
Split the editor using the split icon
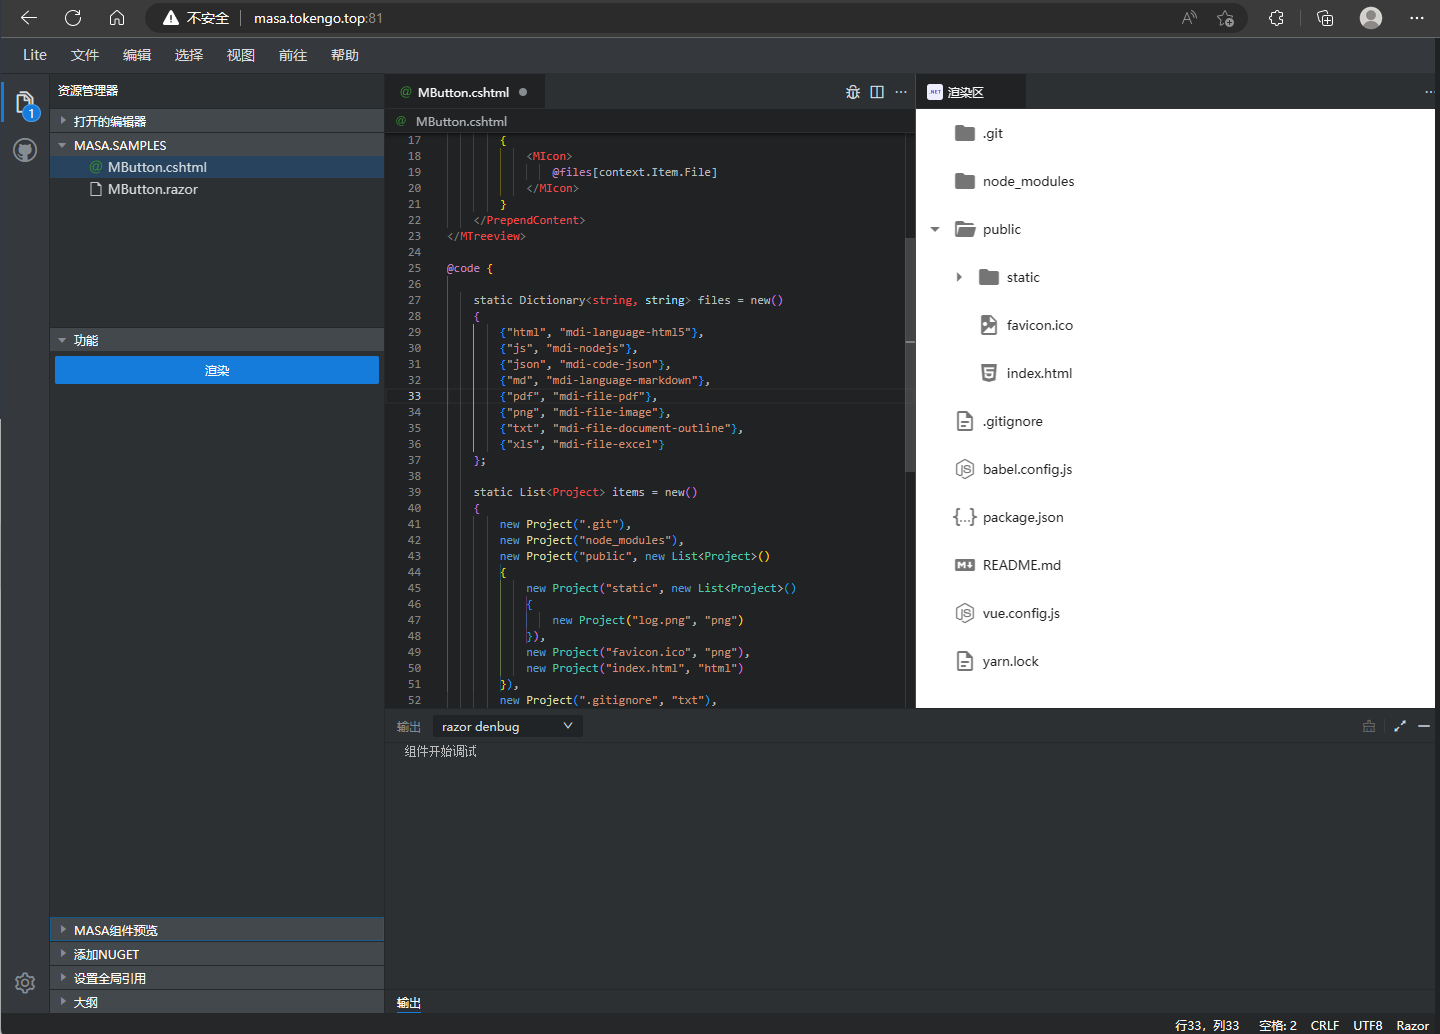pos(876,91)
